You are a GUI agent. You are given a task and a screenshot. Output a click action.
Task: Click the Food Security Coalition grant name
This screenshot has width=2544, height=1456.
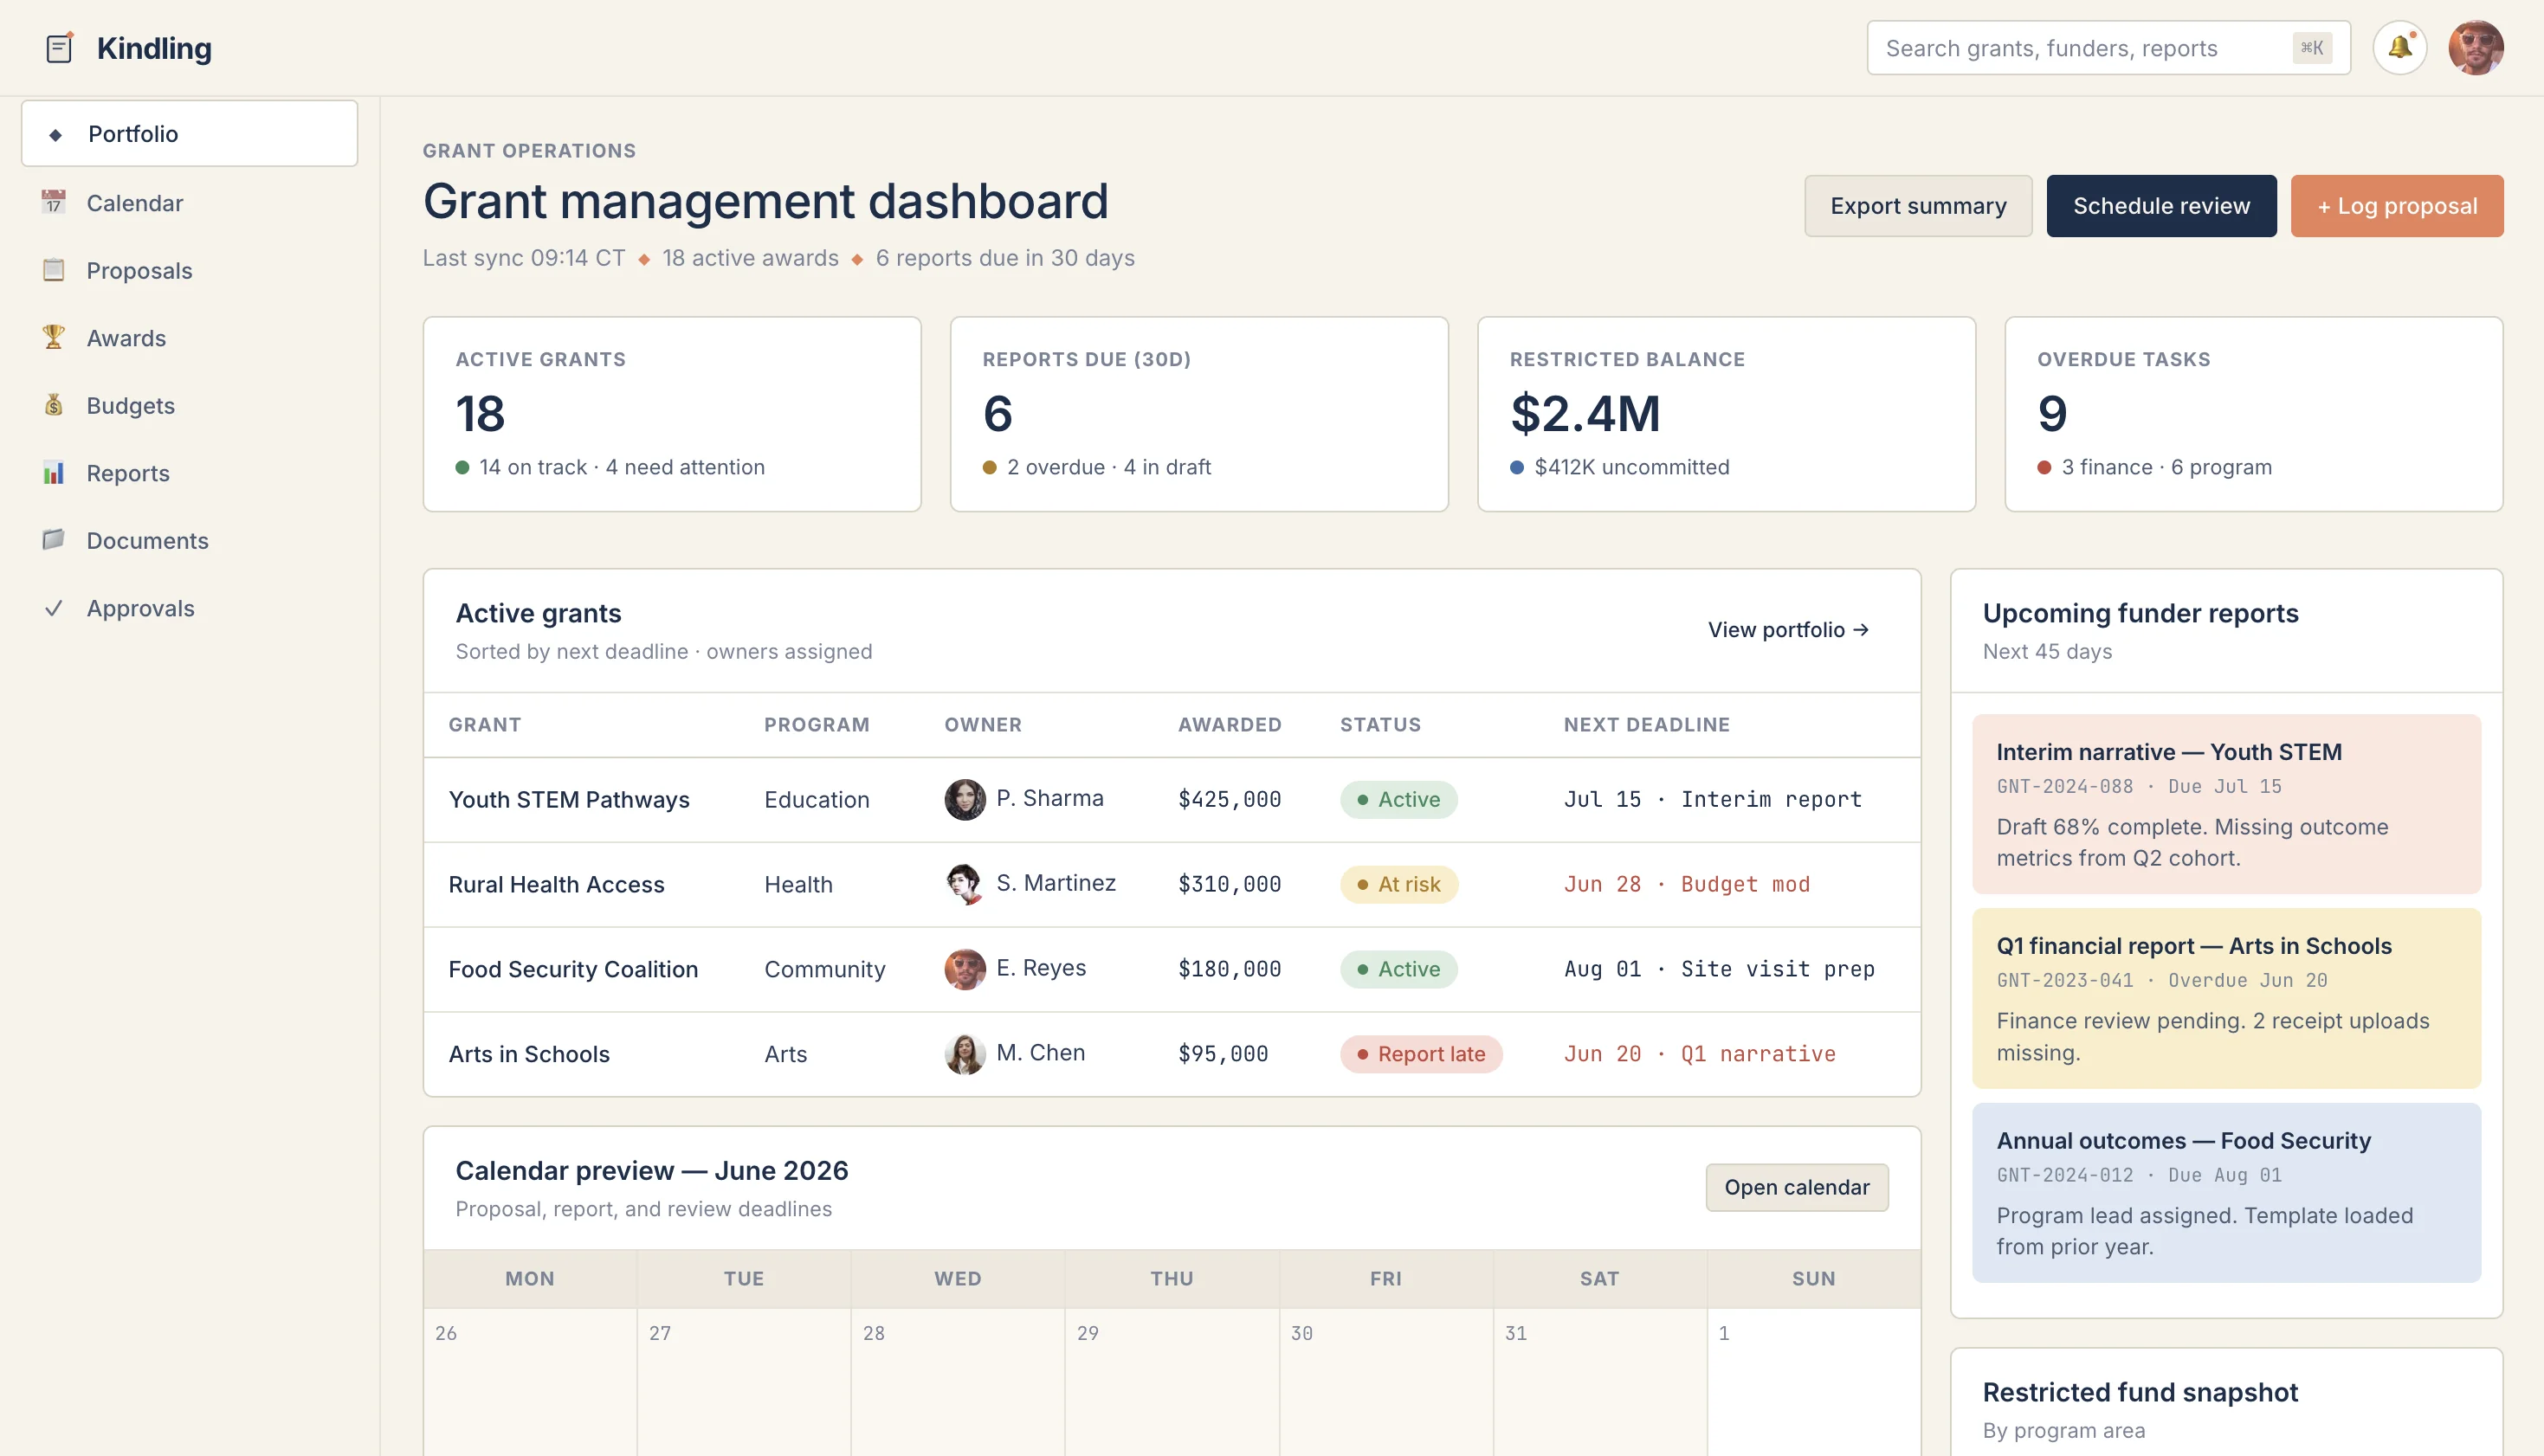[573, 969]
